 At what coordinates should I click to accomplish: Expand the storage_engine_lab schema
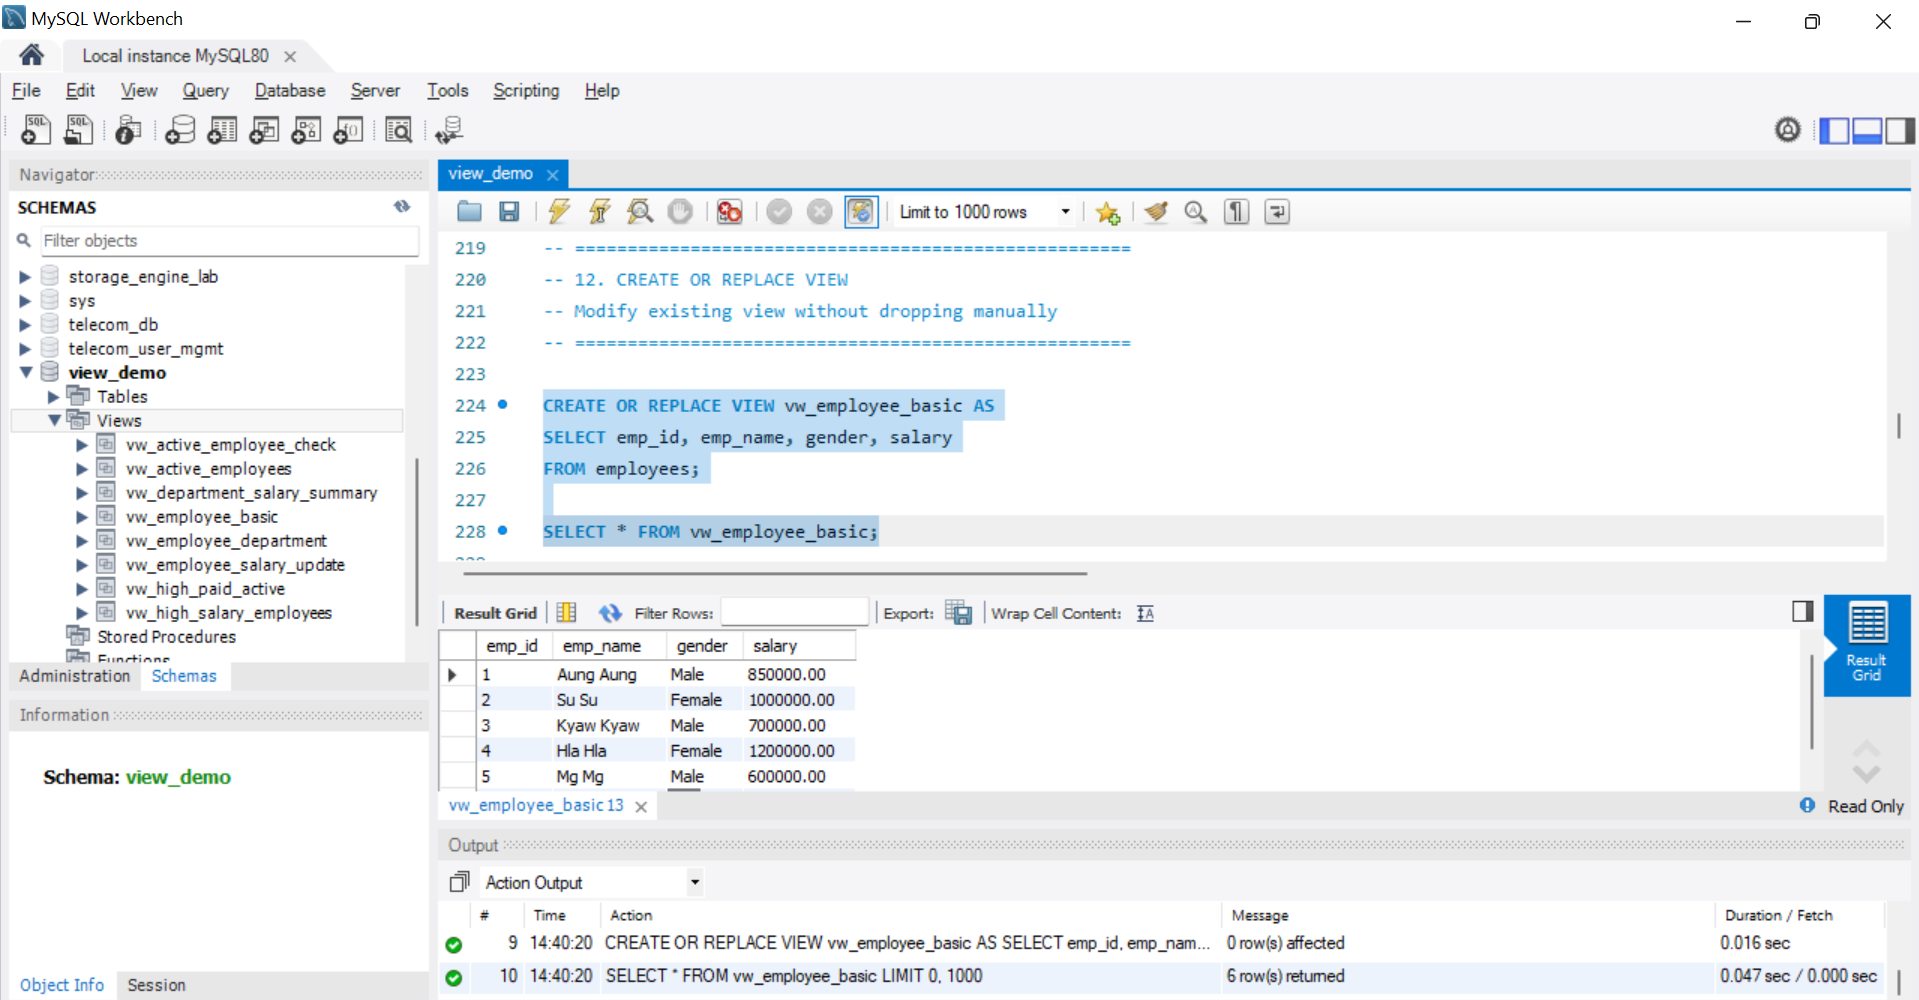tap(25, 277)
